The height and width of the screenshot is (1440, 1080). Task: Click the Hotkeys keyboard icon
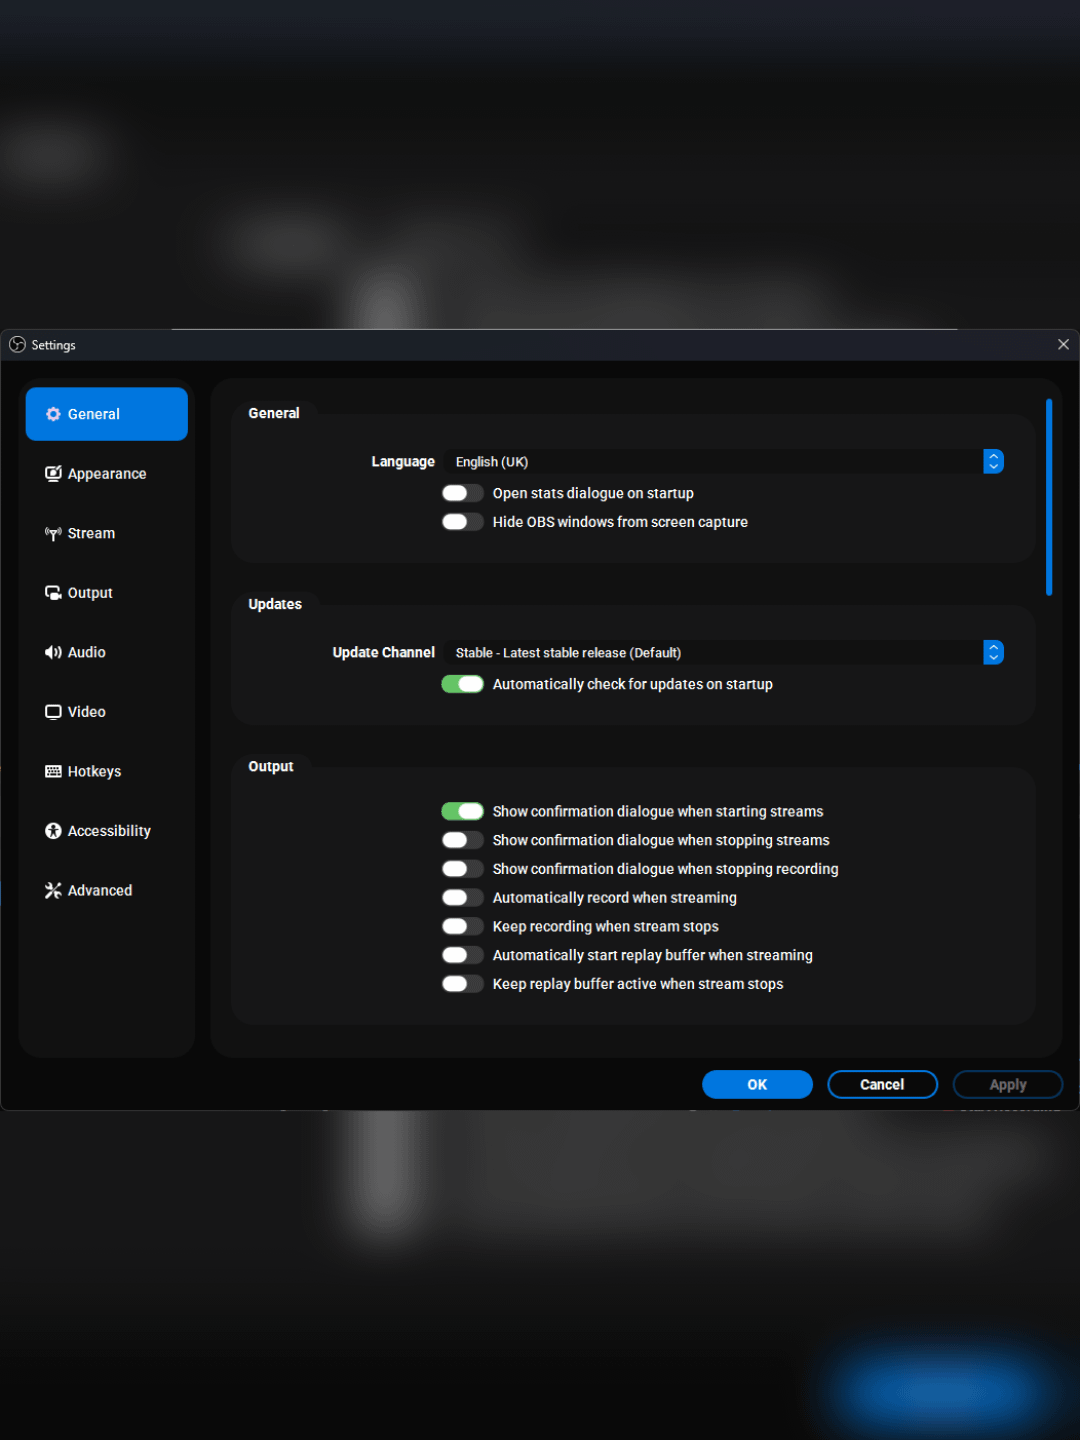(53, 771)
